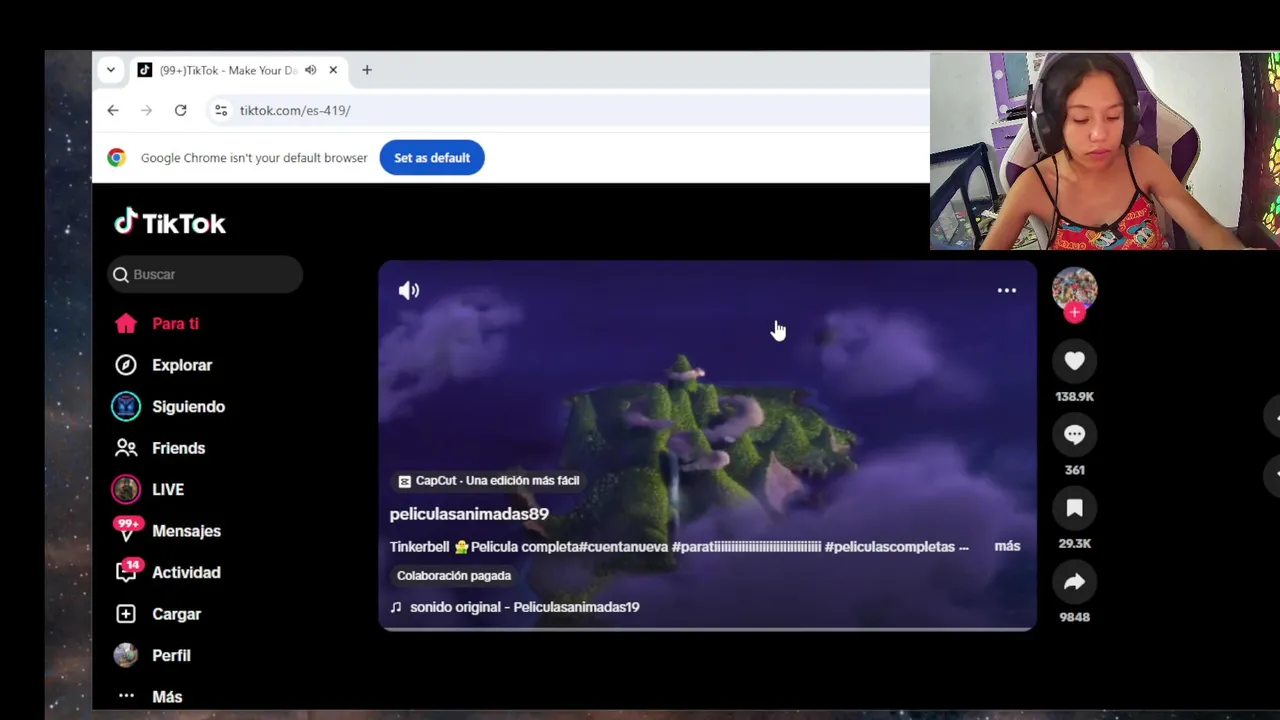This screenshot has width=1280, height=720.
Task: Click the Chrome forward arrow
Action: (x=147, y=110)
